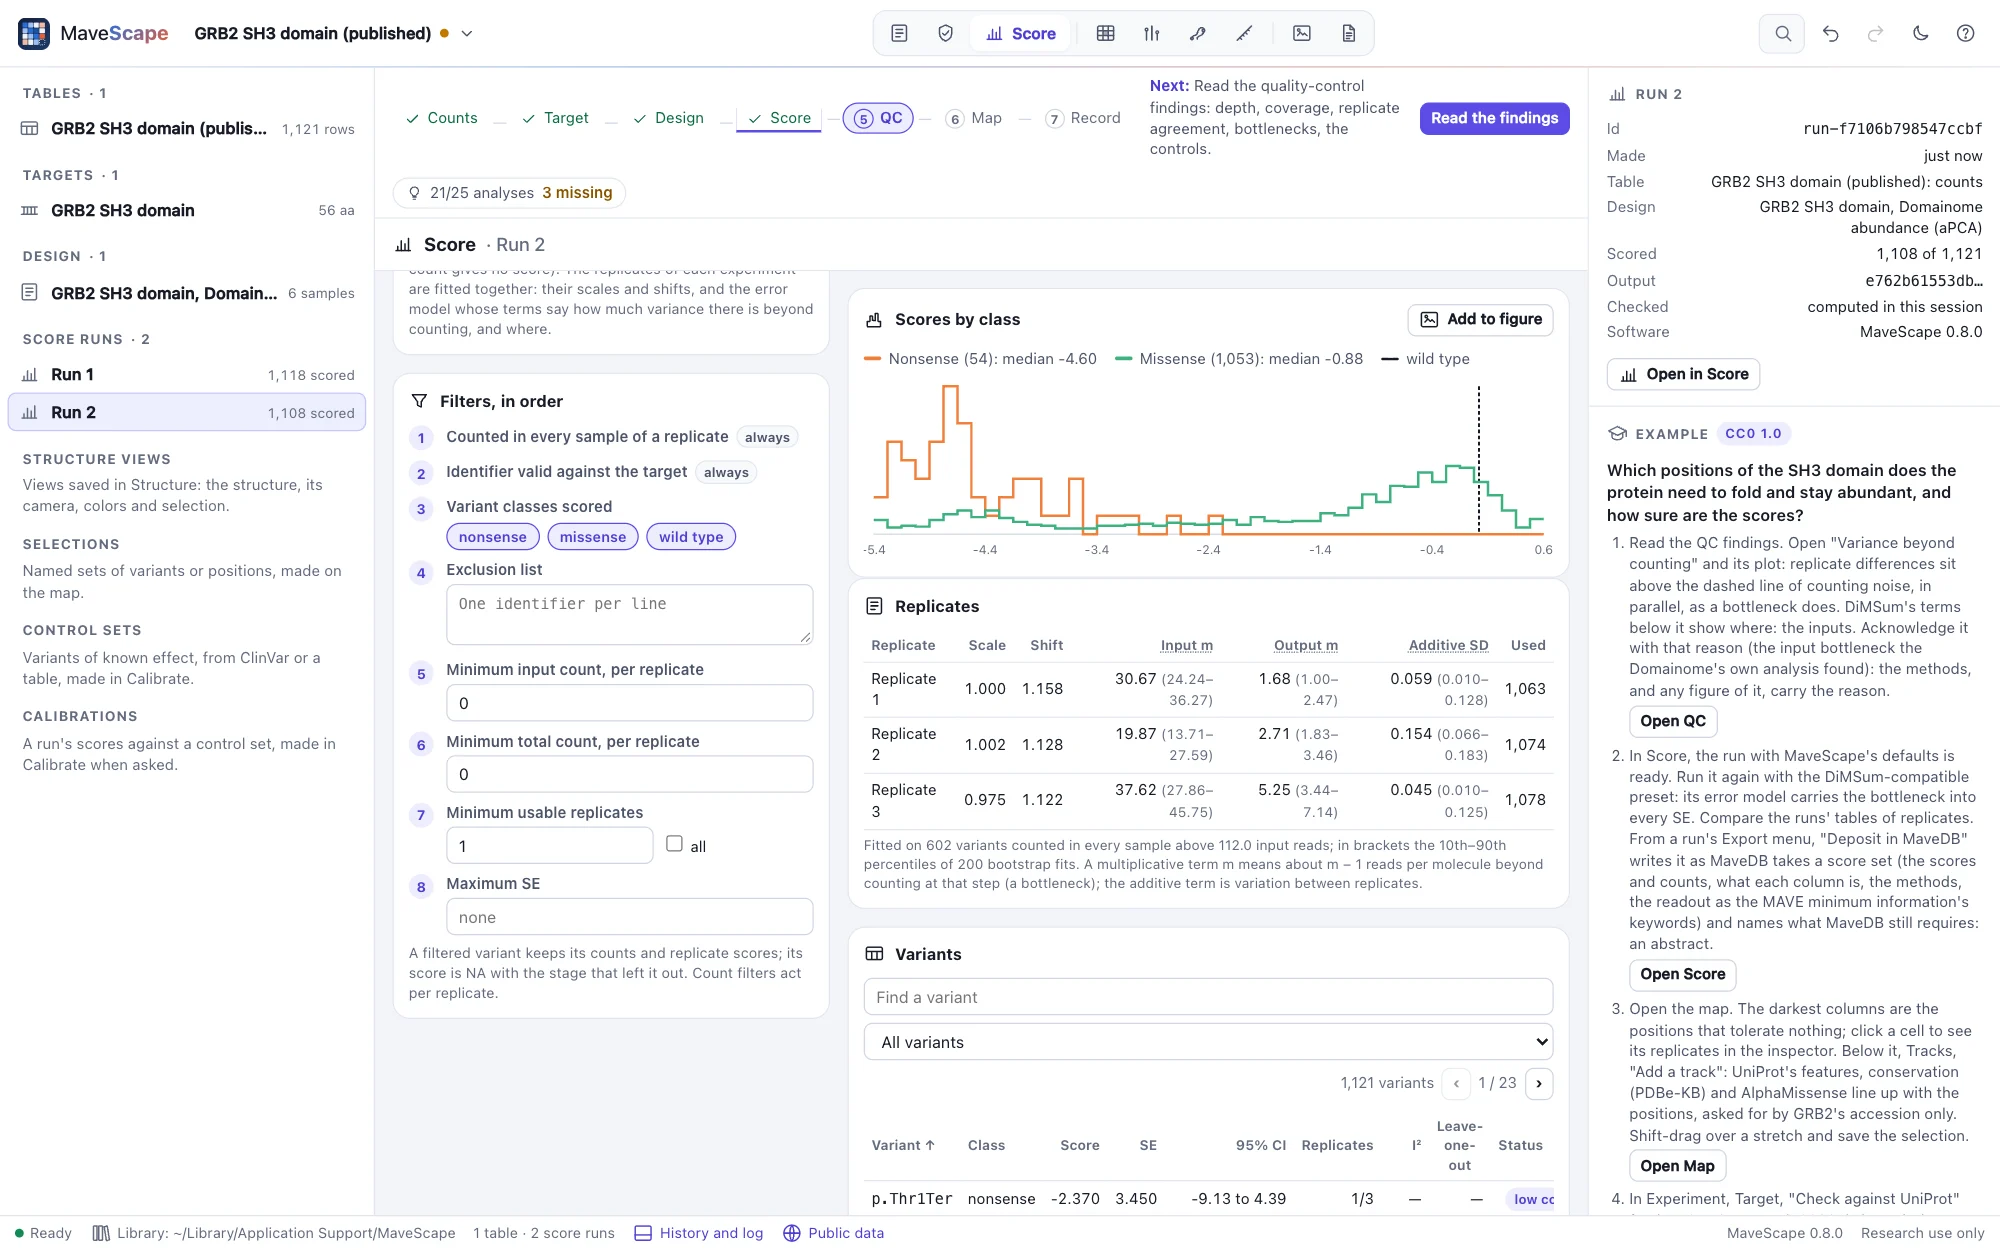Open the Figure image icon in top toolbar
2000x1250 pixels.
click(1302, 33)
